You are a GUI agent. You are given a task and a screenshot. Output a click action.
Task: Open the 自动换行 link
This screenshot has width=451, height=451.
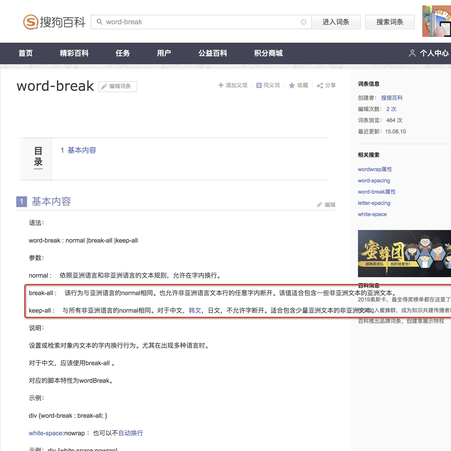pyautogui.click(x=131, y=433)
